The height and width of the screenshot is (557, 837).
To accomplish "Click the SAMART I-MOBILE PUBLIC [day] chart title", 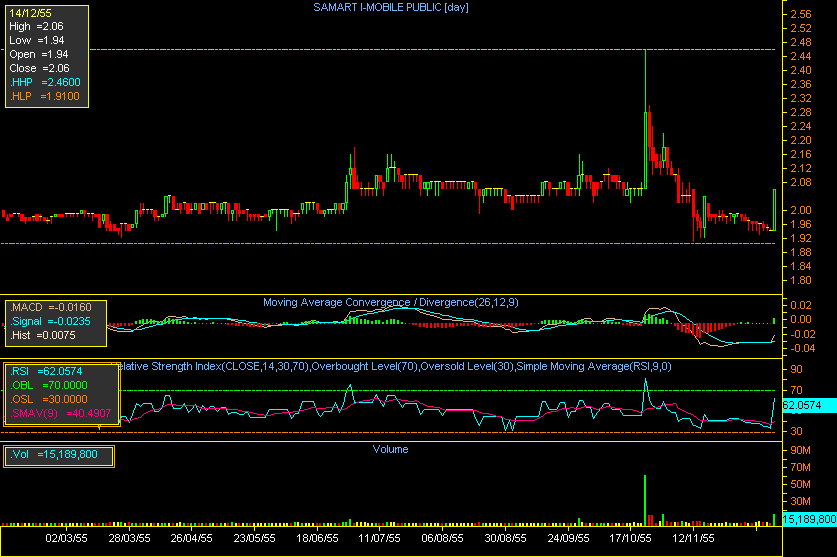I will tap(391, 7).
